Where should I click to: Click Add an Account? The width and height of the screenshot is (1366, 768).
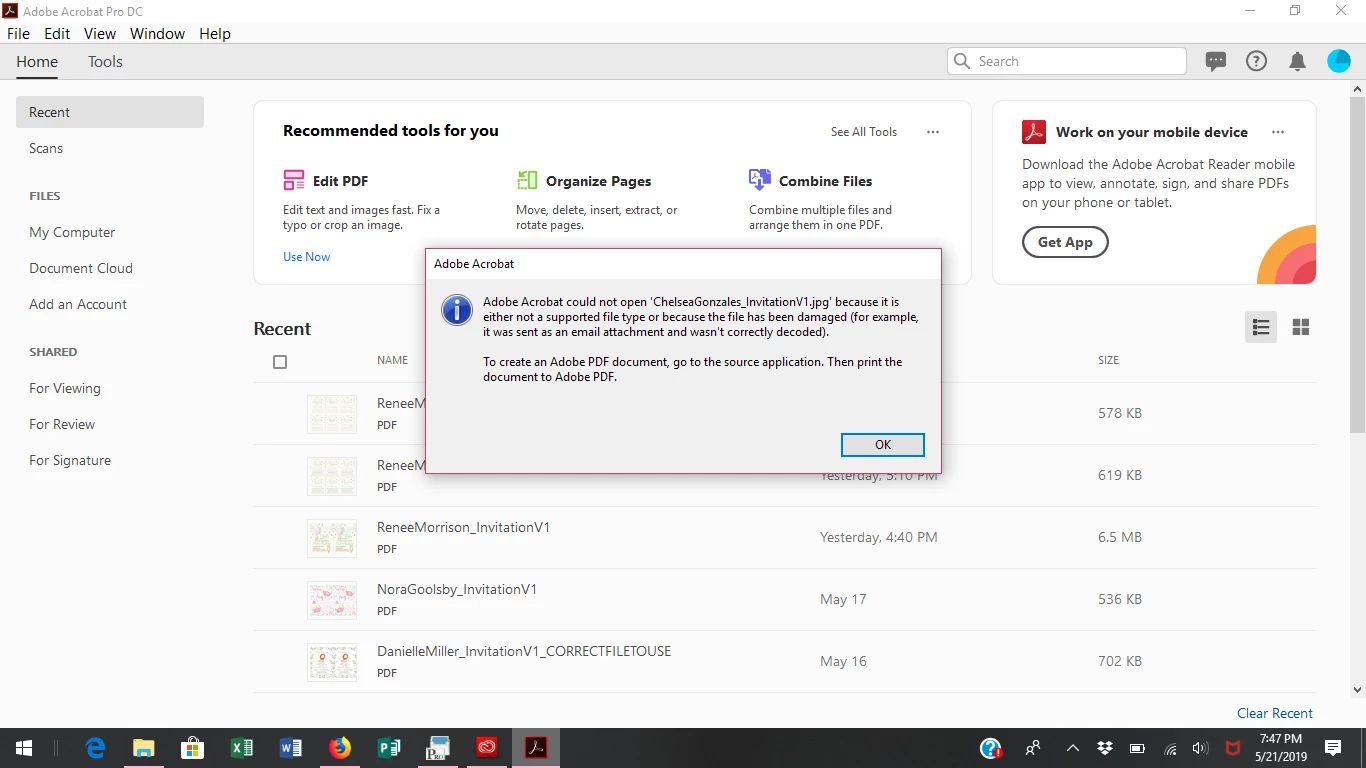point(78,304)
